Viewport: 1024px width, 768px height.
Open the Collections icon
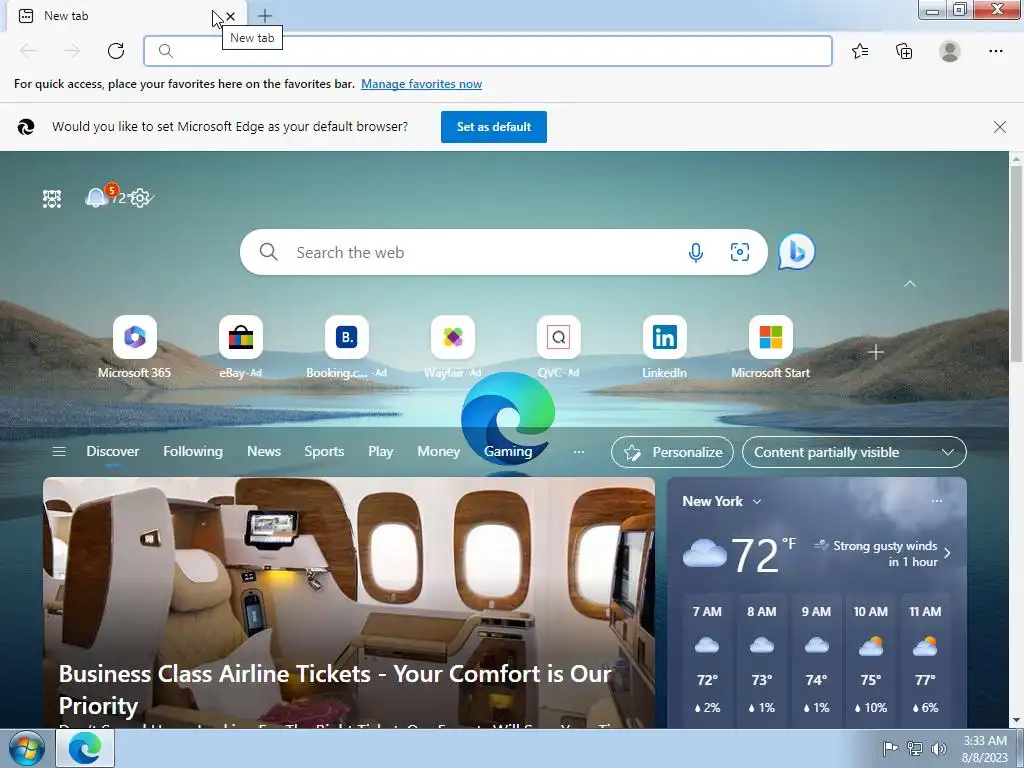(904, 51)
